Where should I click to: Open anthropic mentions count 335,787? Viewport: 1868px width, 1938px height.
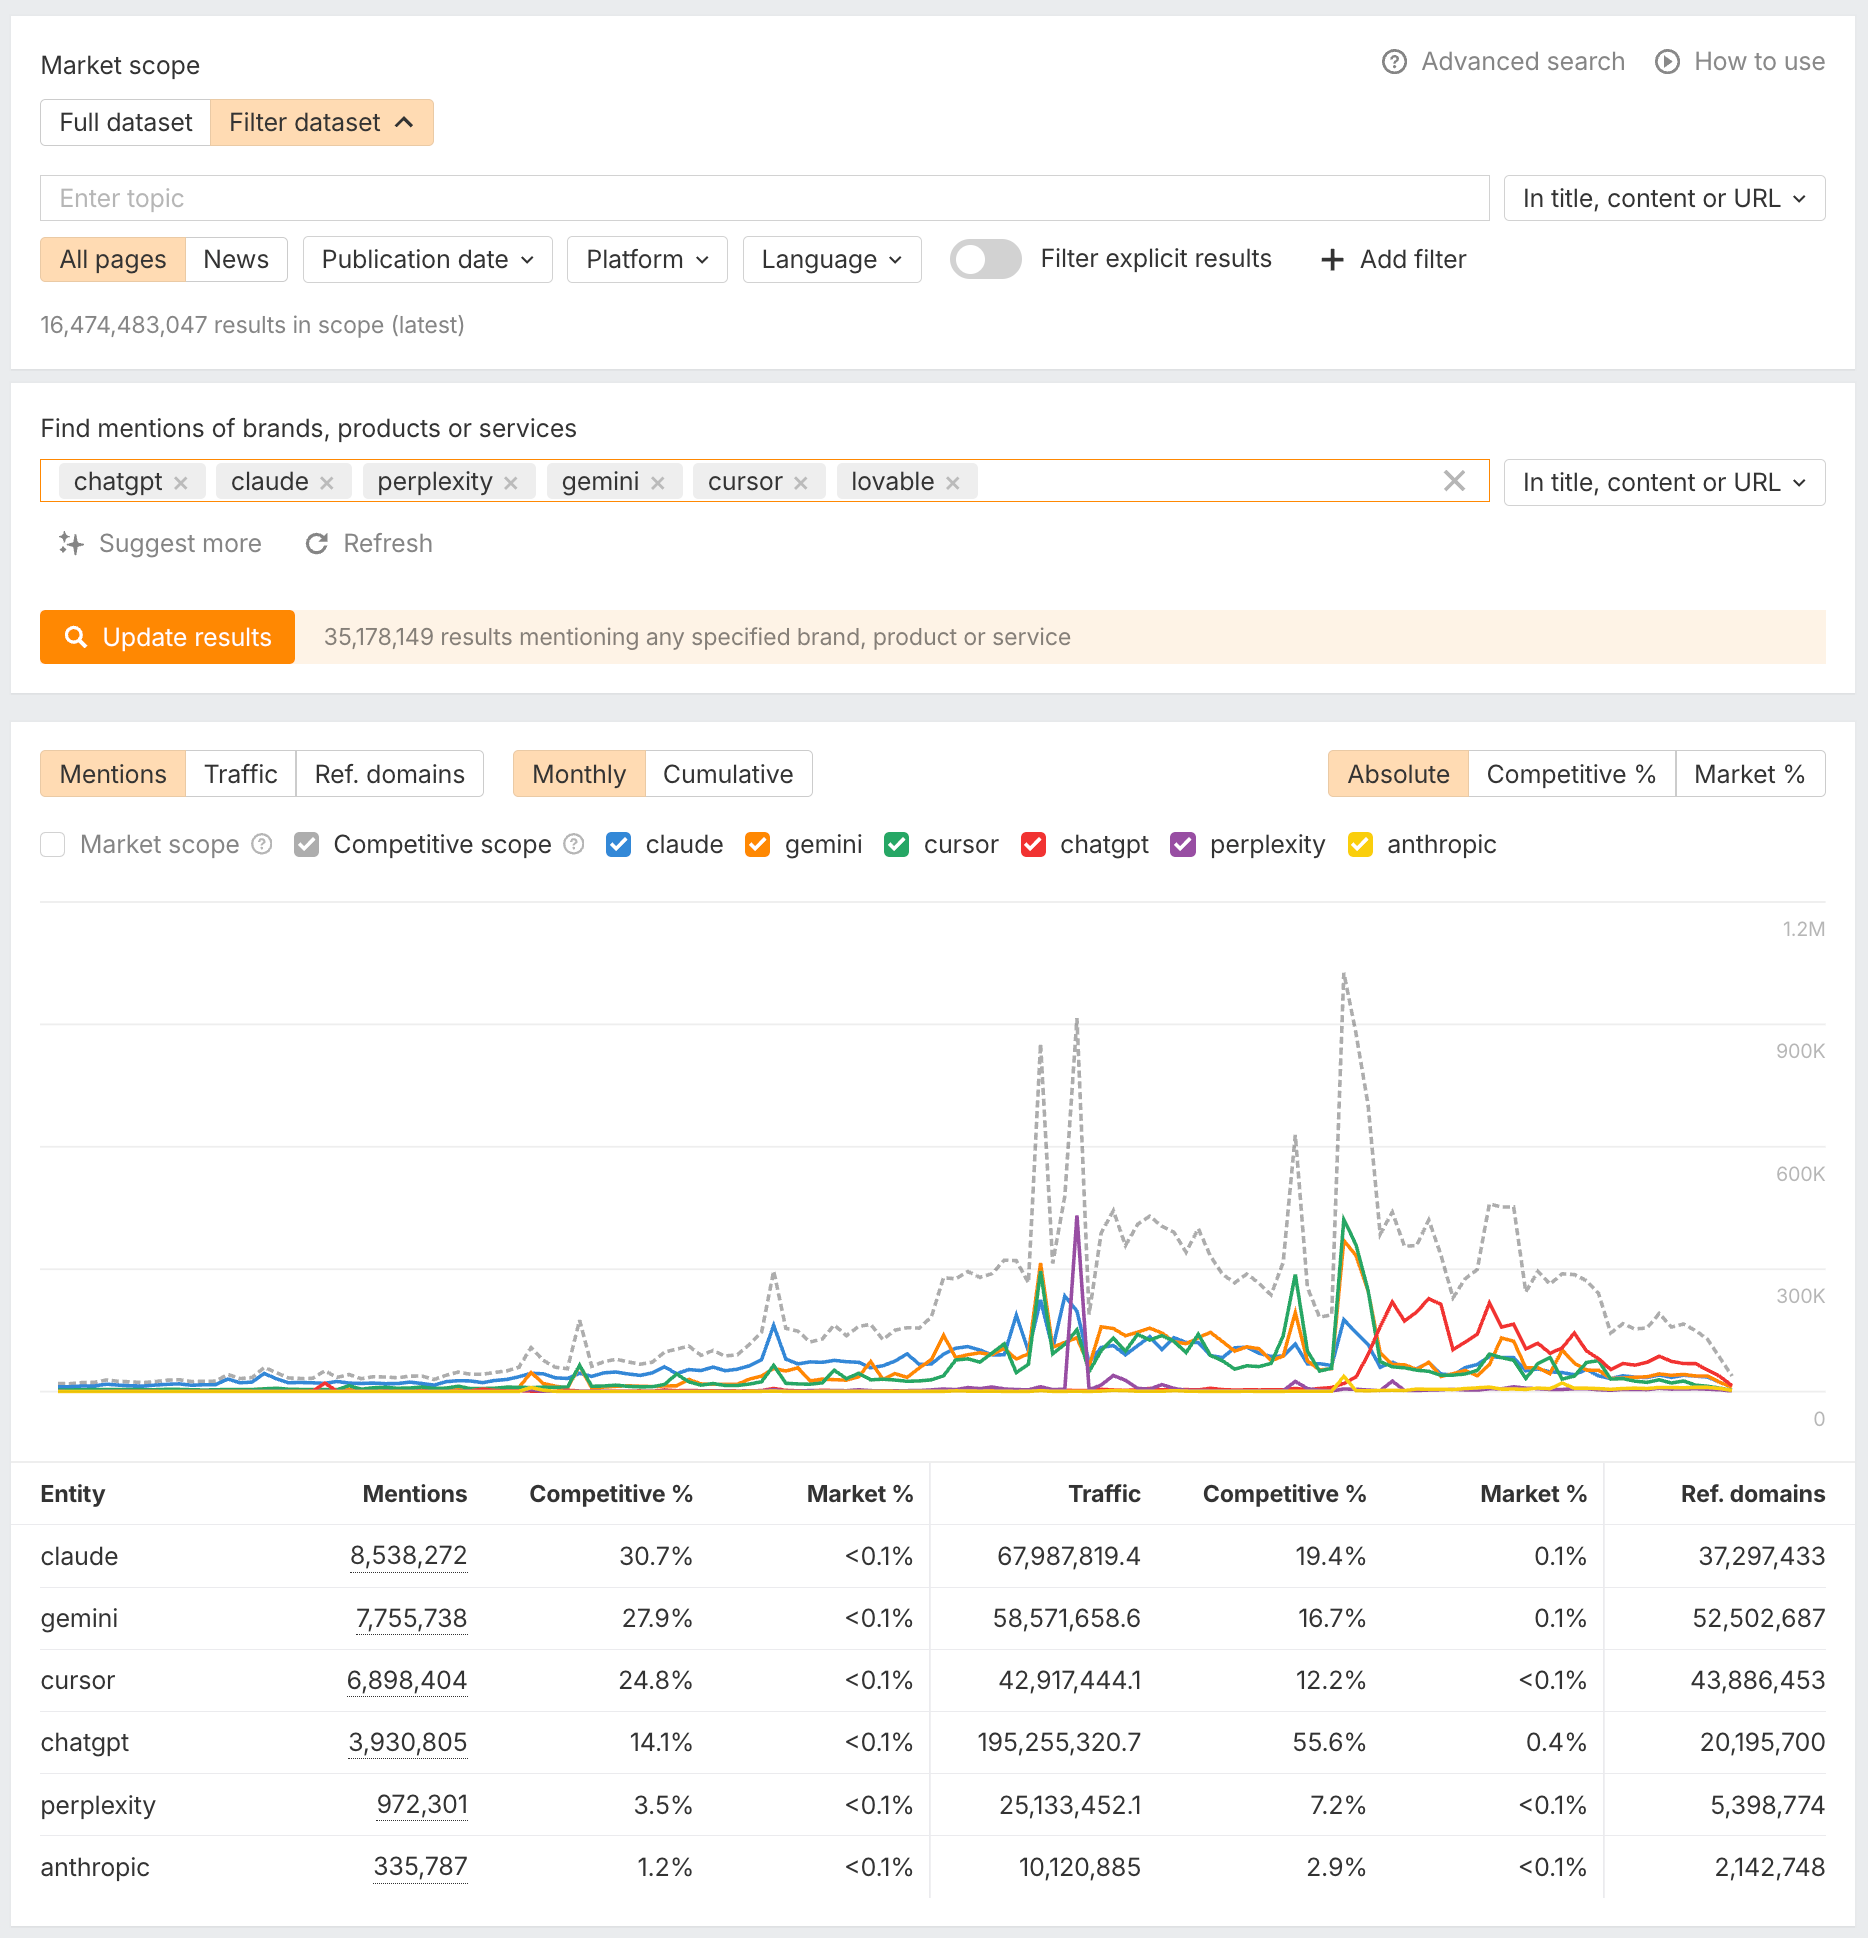[420, 1866]
